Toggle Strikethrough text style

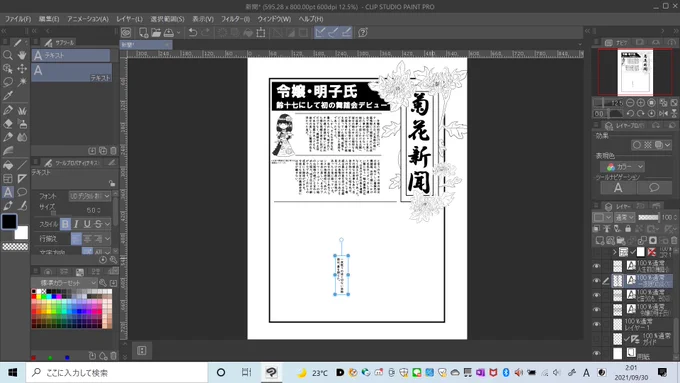[98, 224]
